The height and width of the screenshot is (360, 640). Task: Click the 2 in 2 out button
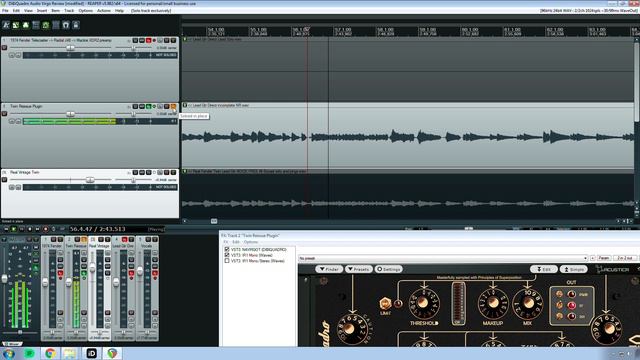coord(625,258)
